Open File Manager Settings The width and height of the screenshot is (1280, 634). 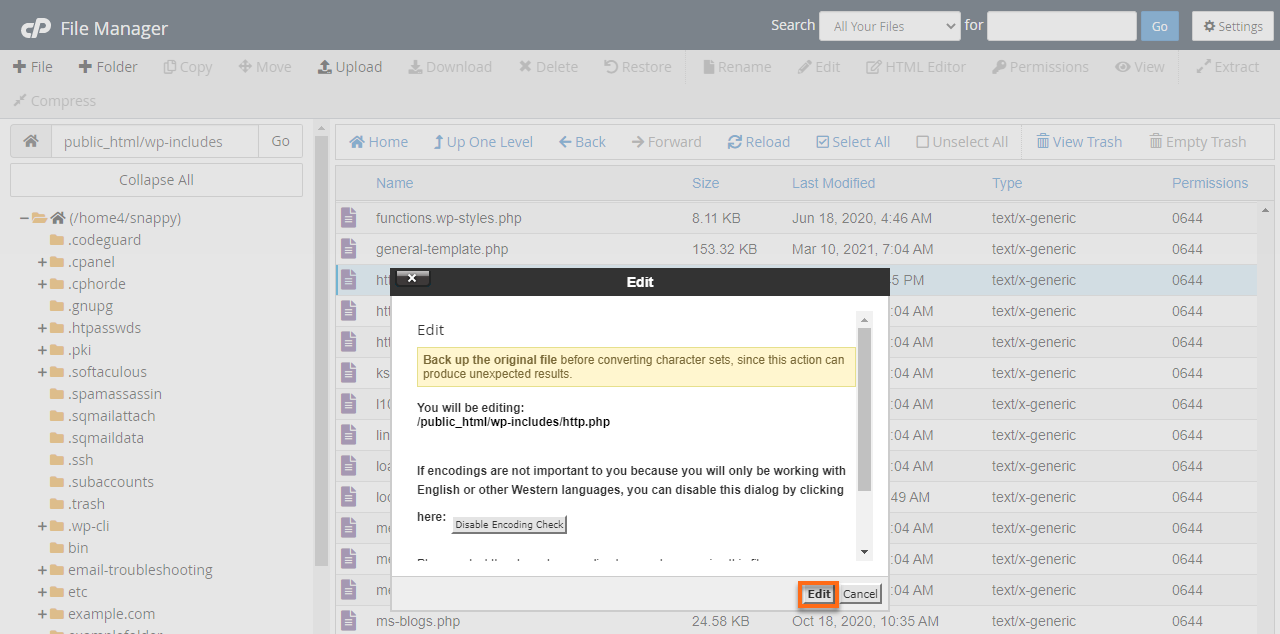coord(1232,25)
